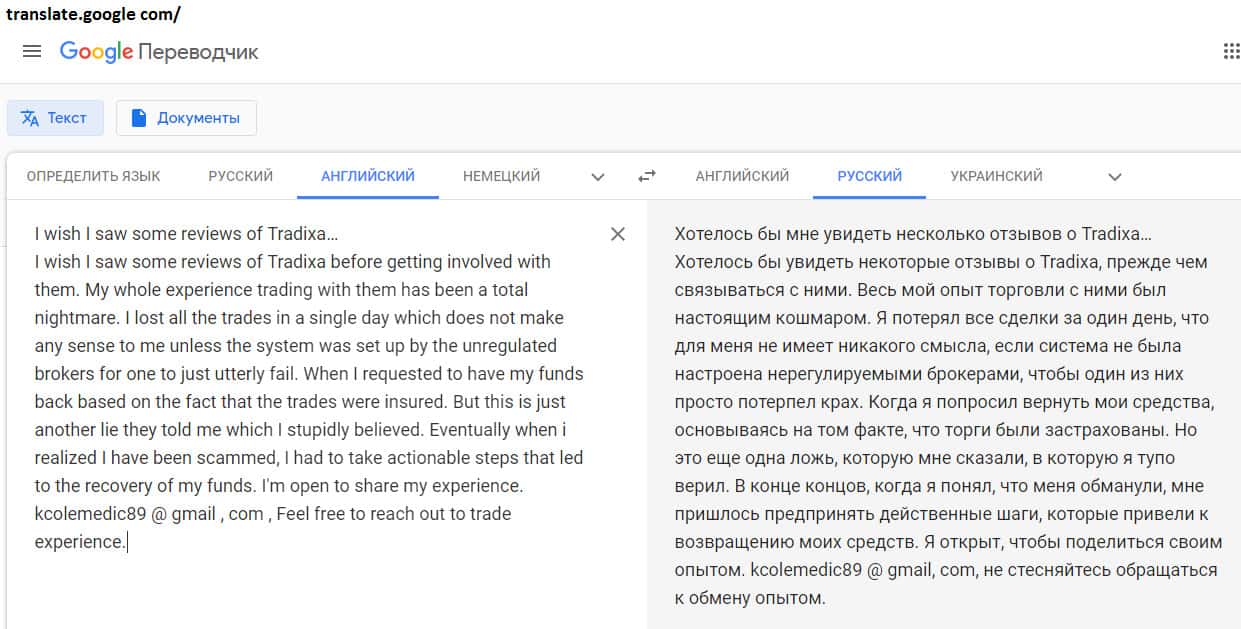
Task: Click the document icon in Документы button
Action: (x=138, y=118)
